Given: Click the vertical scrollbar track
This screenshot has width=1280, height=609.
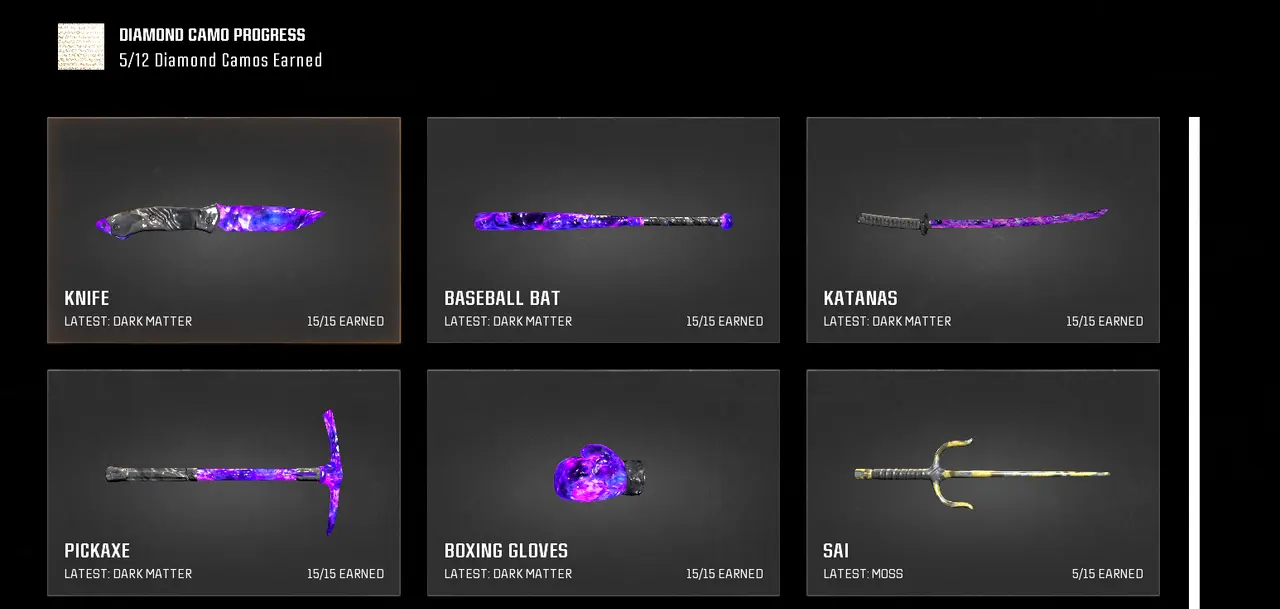Looking at the screenshot, I should coord(1194,363).
